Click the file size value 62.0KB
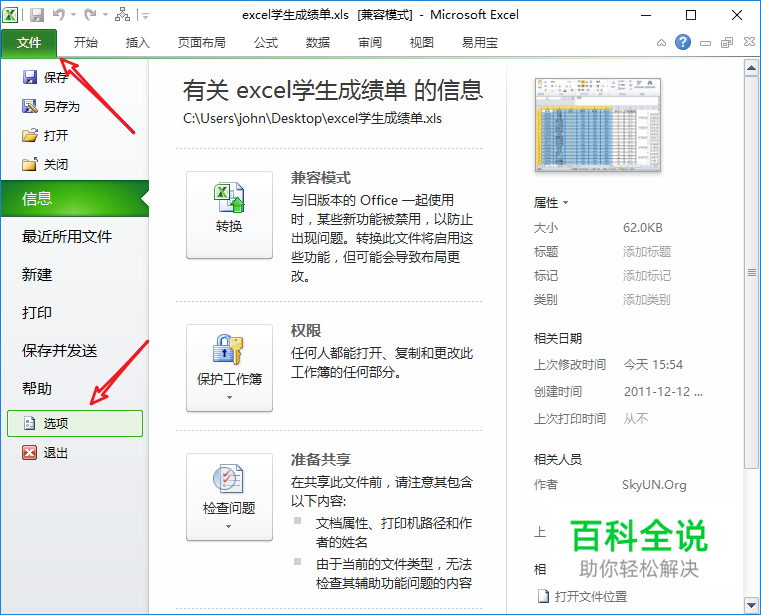The height and width of the screenshot is (615, 761). click(643, 228)
